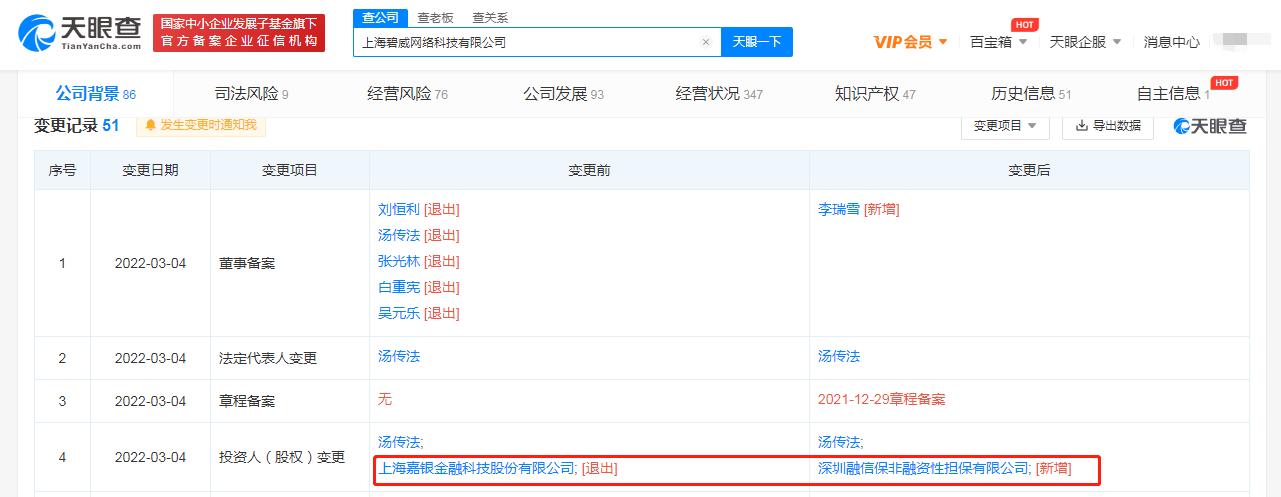Open the 天眼企服 dropdown menu
This screenshot has height=497, width=1281.
pyautogui.click(x=1085, y=42)
